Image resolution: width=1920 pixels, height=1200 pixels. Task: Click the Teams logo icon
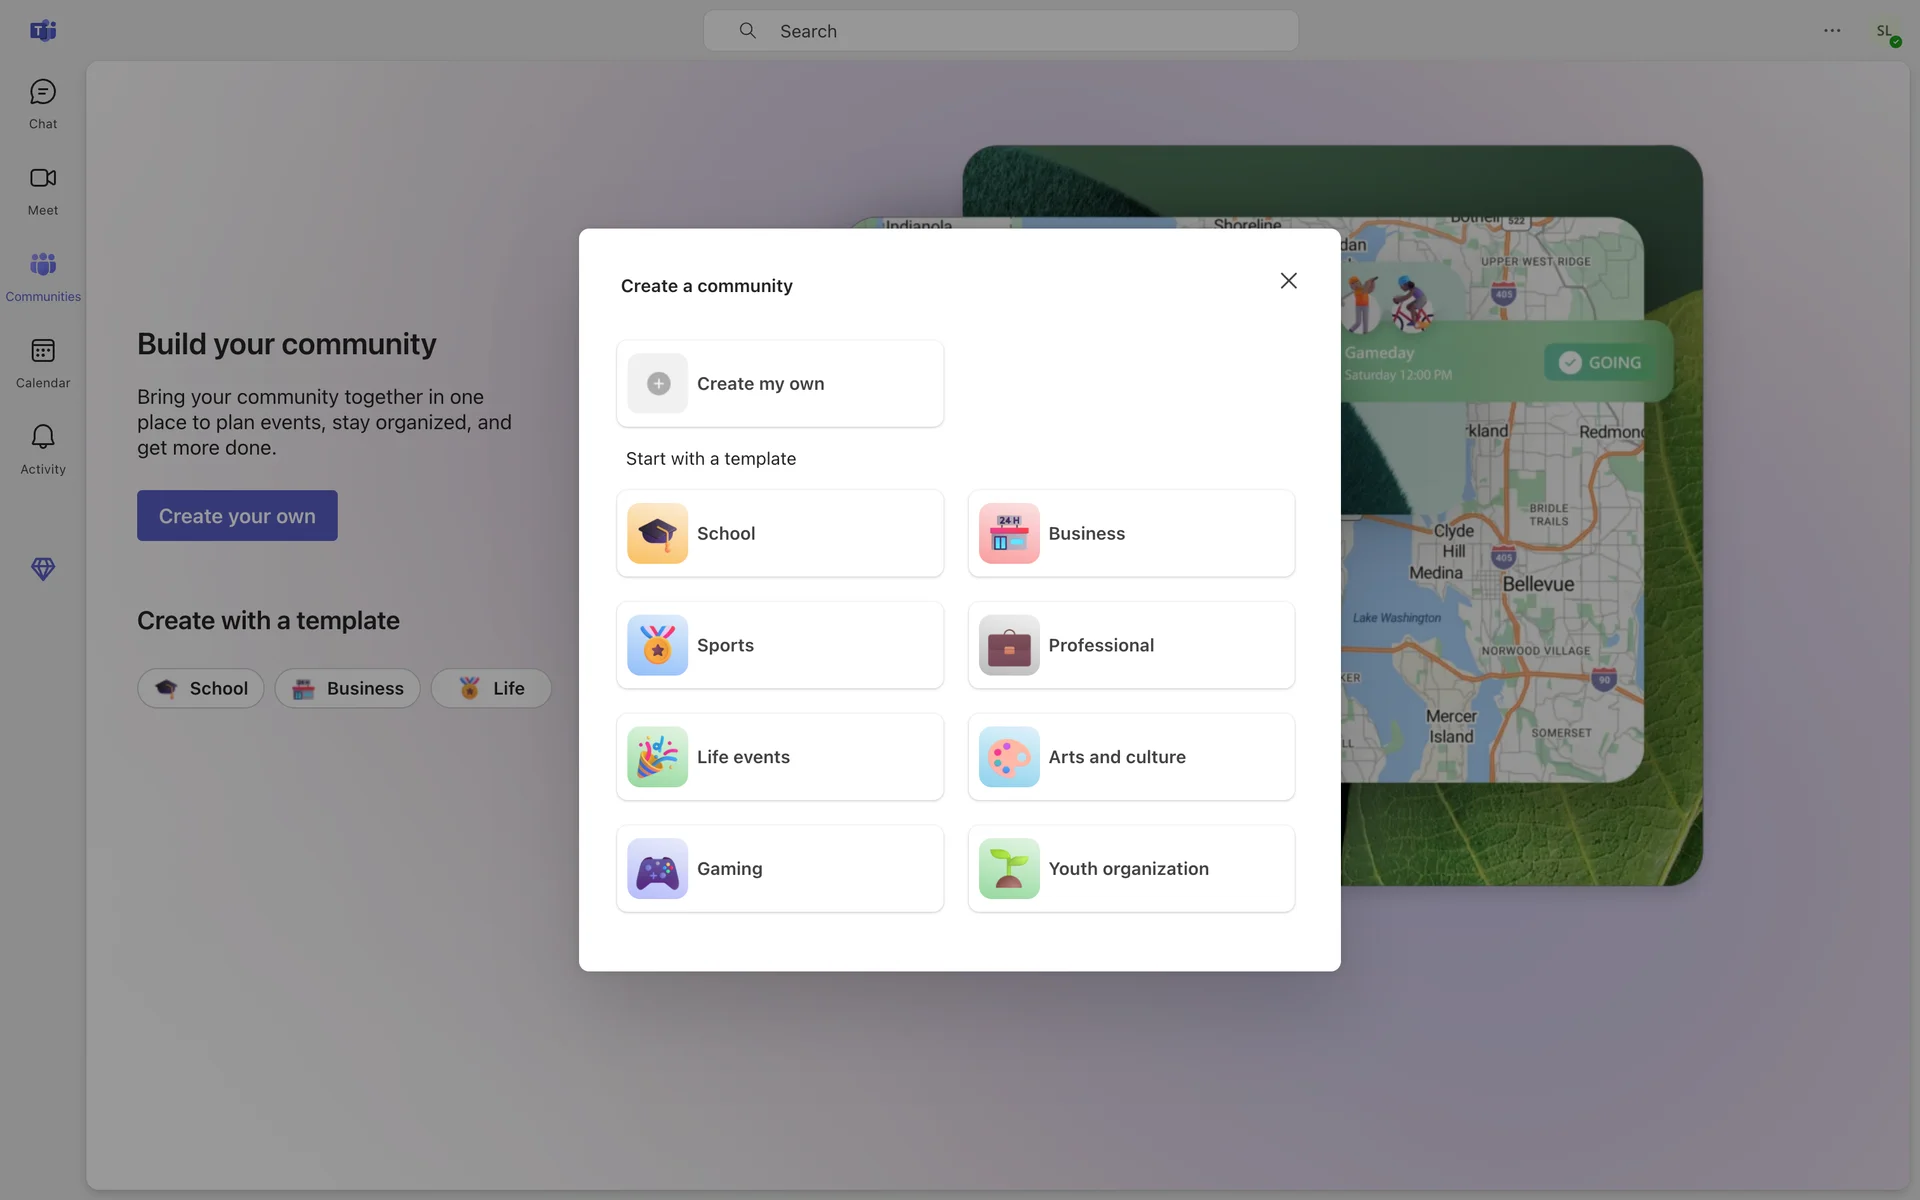pyautogui.click(x=43, y=31)
